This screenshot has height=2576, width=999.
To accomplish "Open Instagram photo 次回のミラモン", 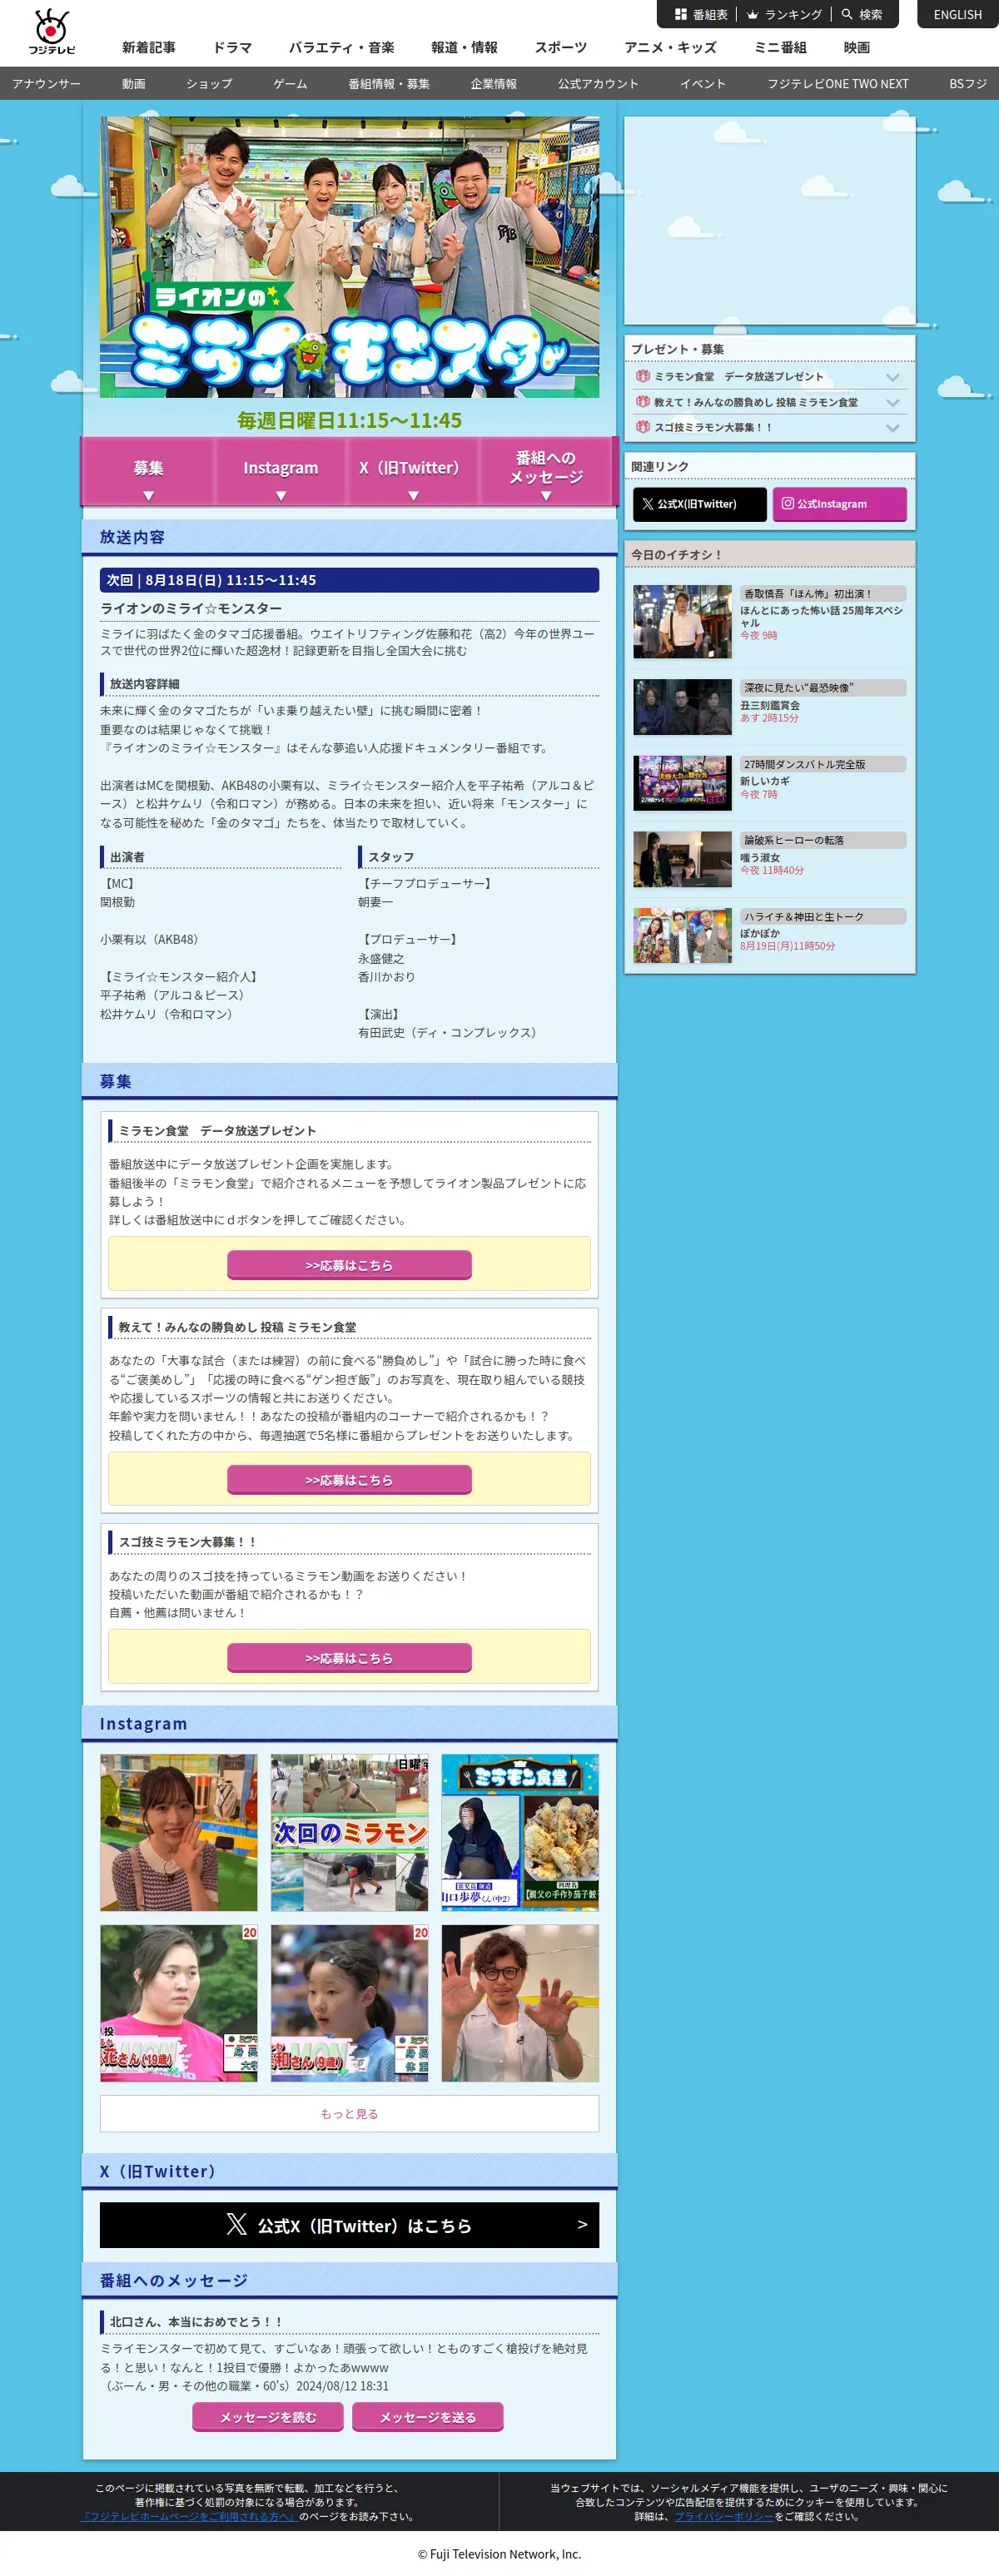I will pos(349,1832).
